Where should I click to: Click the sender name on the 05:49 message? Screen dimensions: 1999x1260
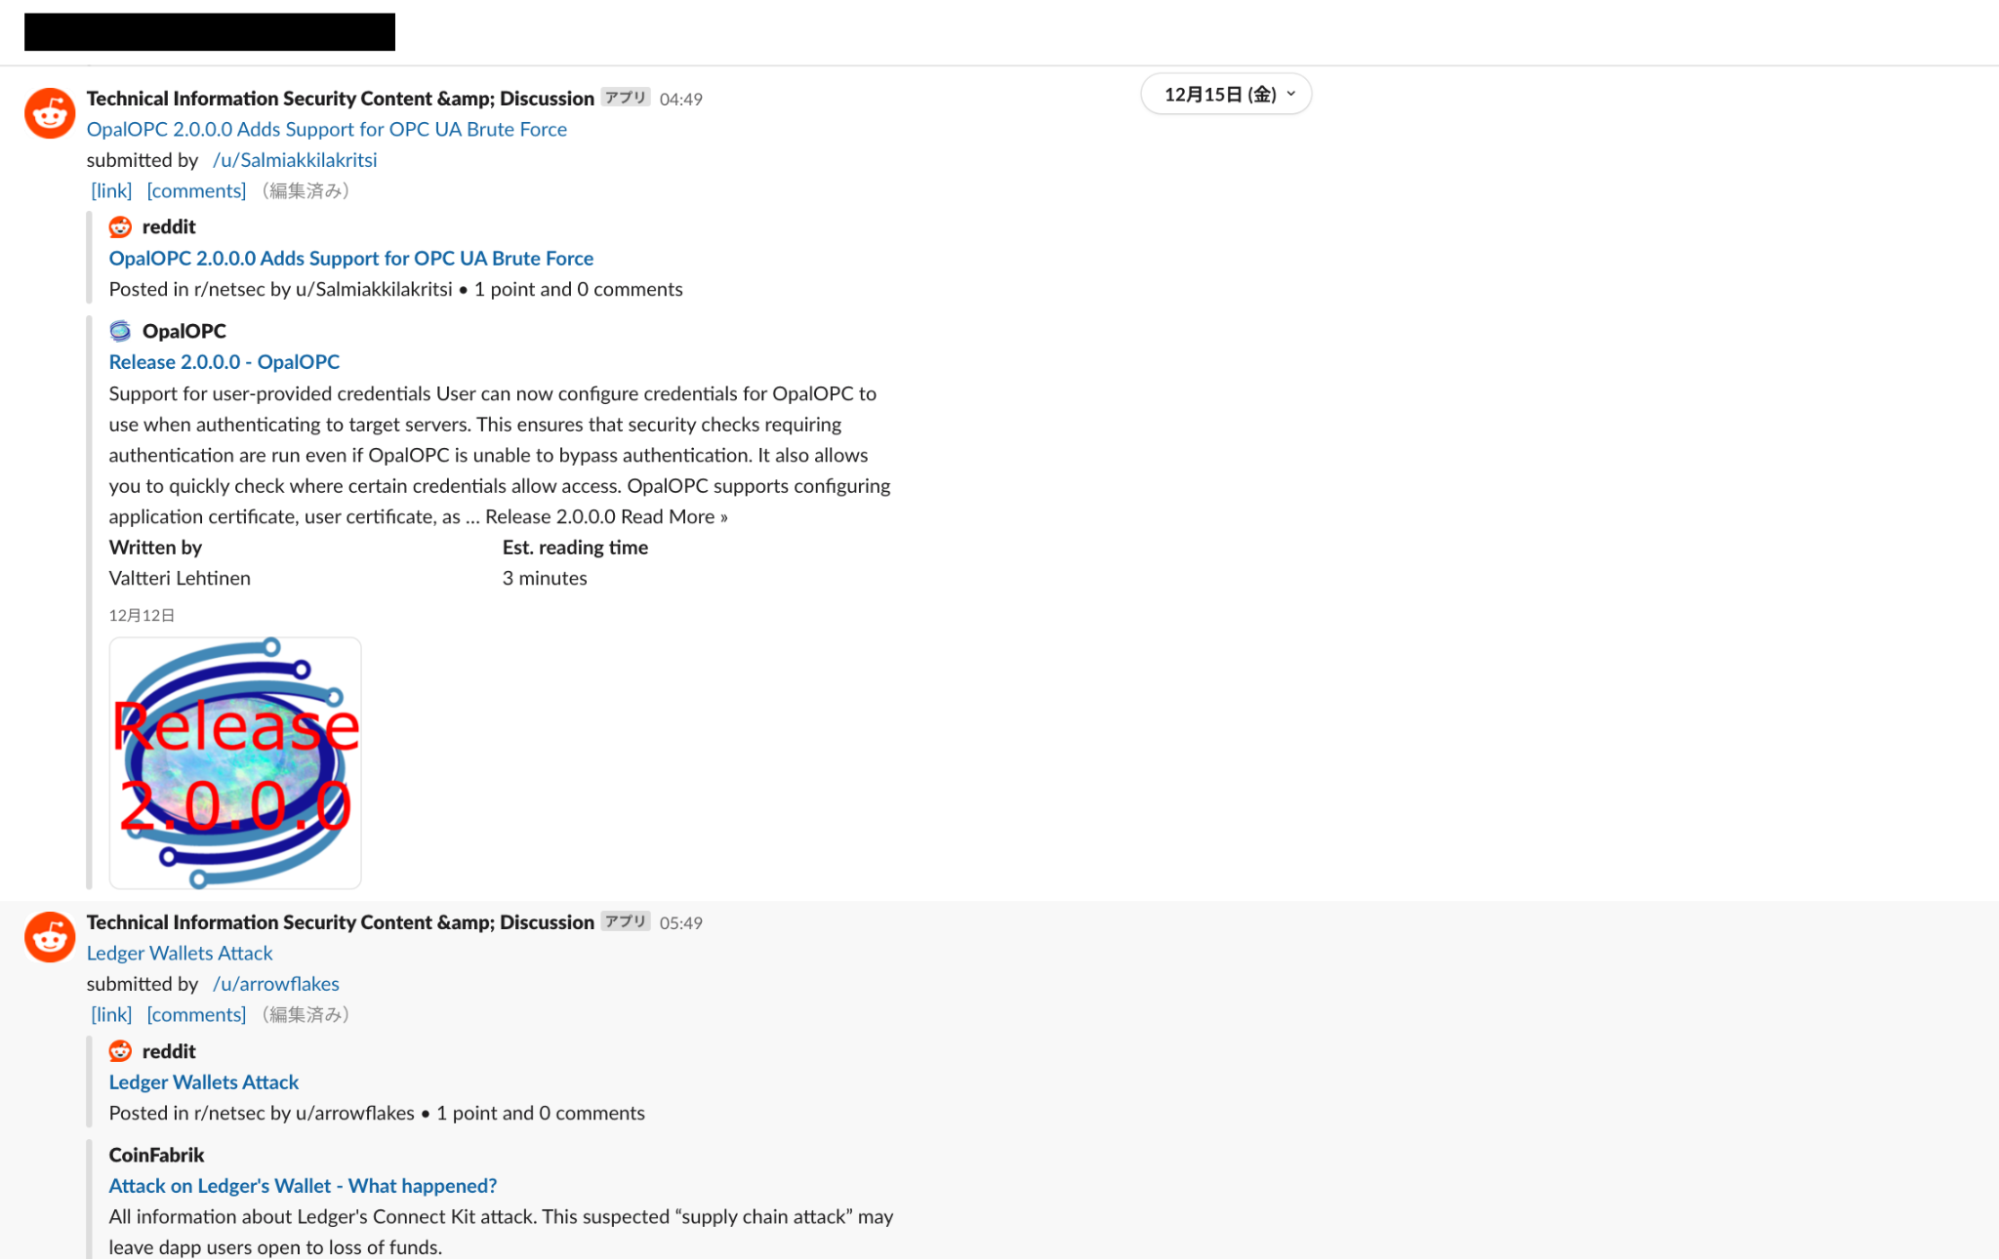[340, 922]
